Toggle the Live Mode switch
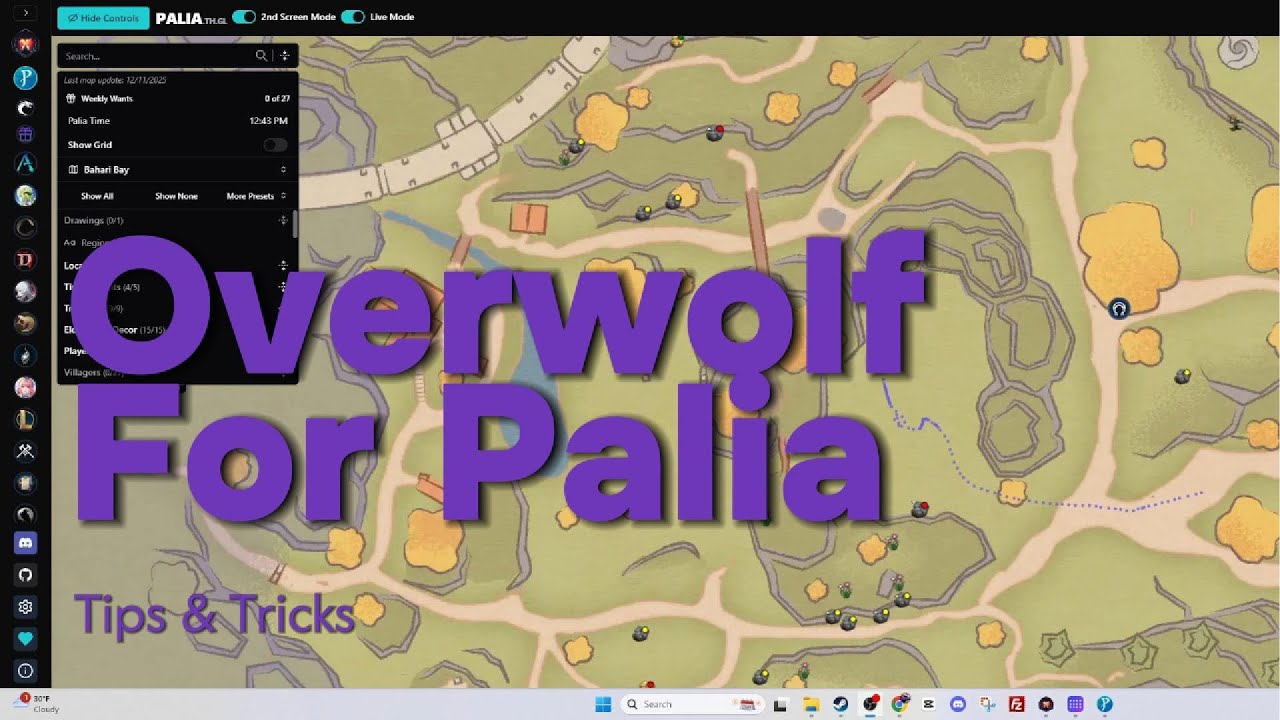 point(352,17)
